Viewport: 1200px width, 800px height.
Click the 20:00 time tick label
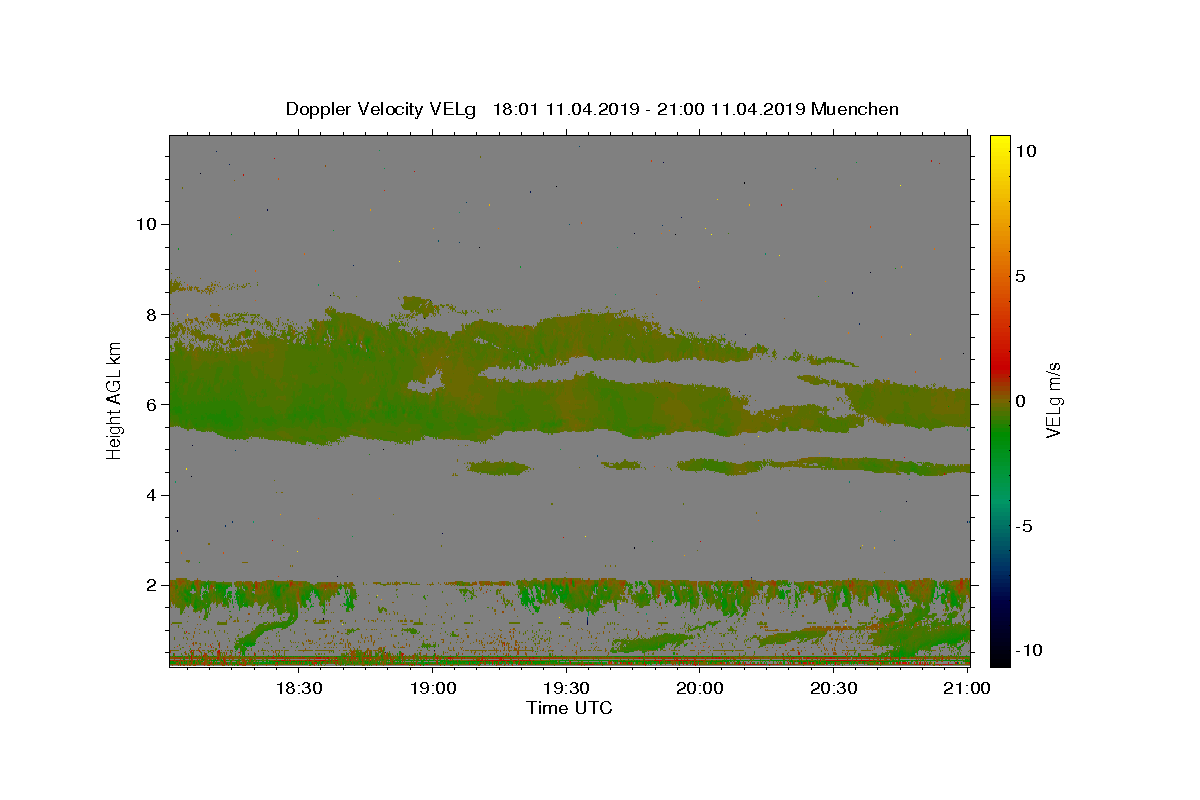click(700, 688)
